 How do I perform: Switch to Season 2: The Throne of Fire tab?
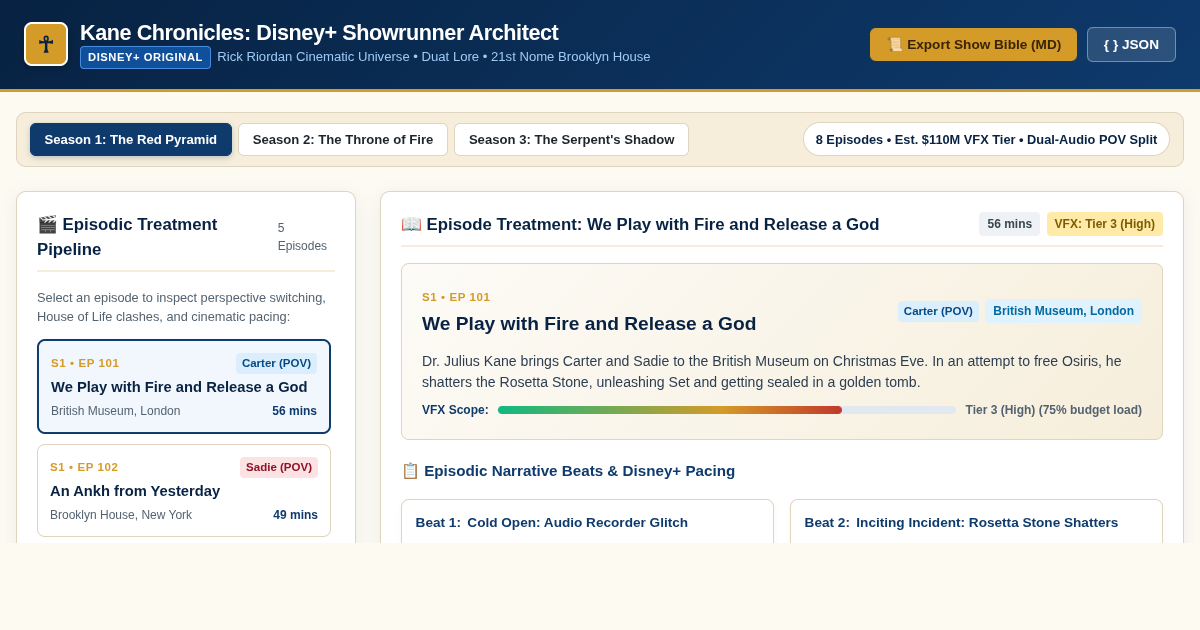[343, 139]
